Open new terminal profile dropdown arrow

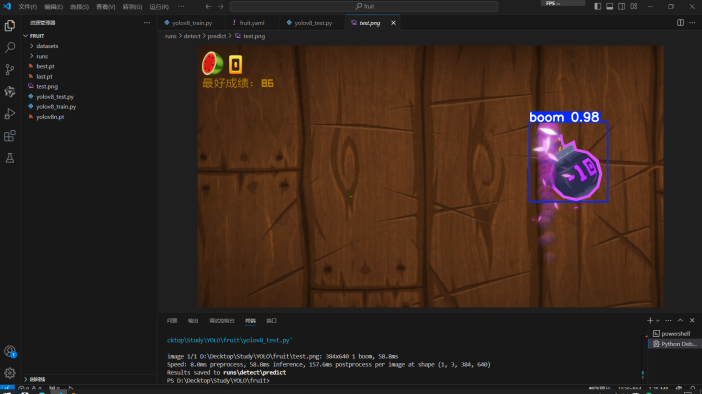click(658, 321)
